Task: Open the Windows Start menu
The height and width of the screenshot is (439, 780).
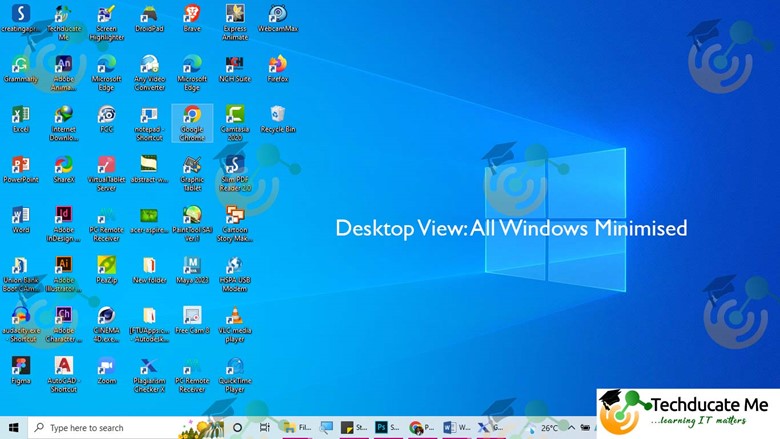Action: tap(14, 428)
